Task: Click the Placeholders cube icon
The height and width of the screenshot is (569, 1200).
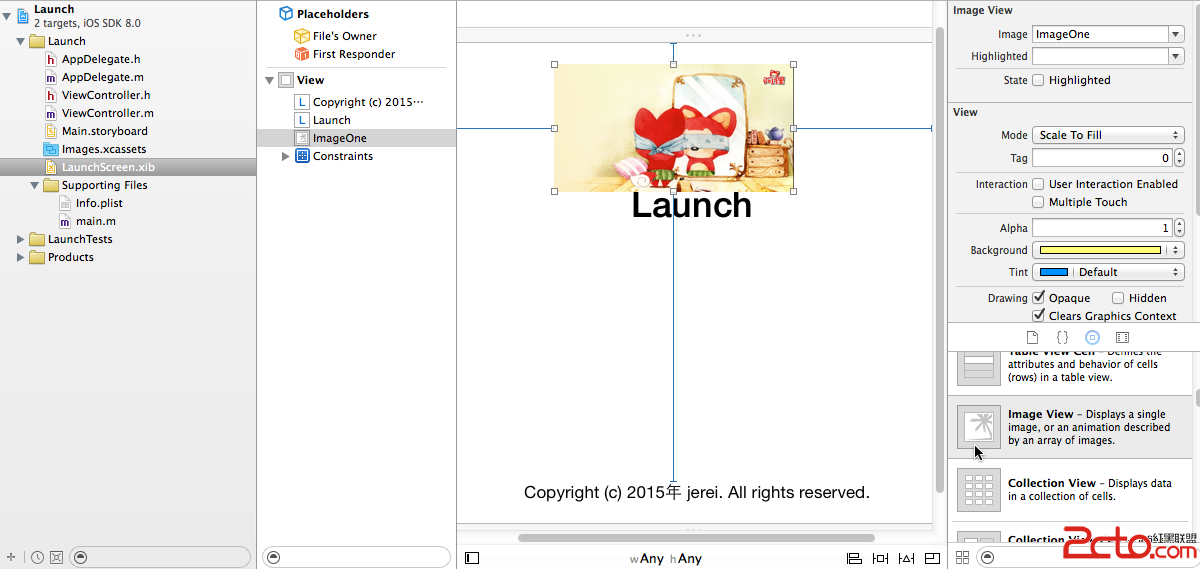Action: point(286,14)
